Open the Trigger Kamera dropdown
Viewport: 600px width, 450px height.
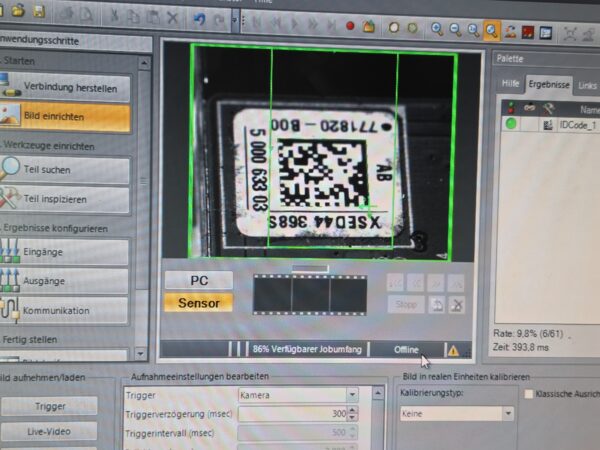pyautogui.click(x=352, y=395)
